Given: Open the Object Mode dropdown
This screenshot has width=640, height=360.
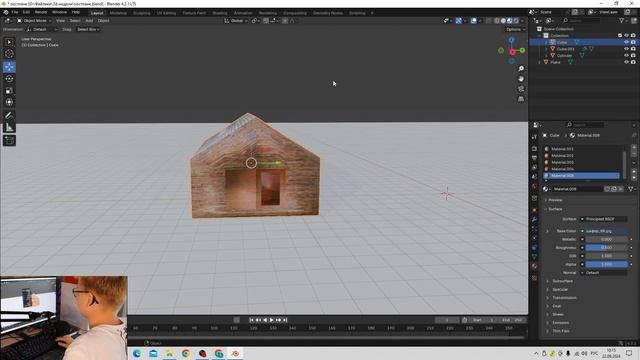Looking at the screenshot, I should click(34, 20).
